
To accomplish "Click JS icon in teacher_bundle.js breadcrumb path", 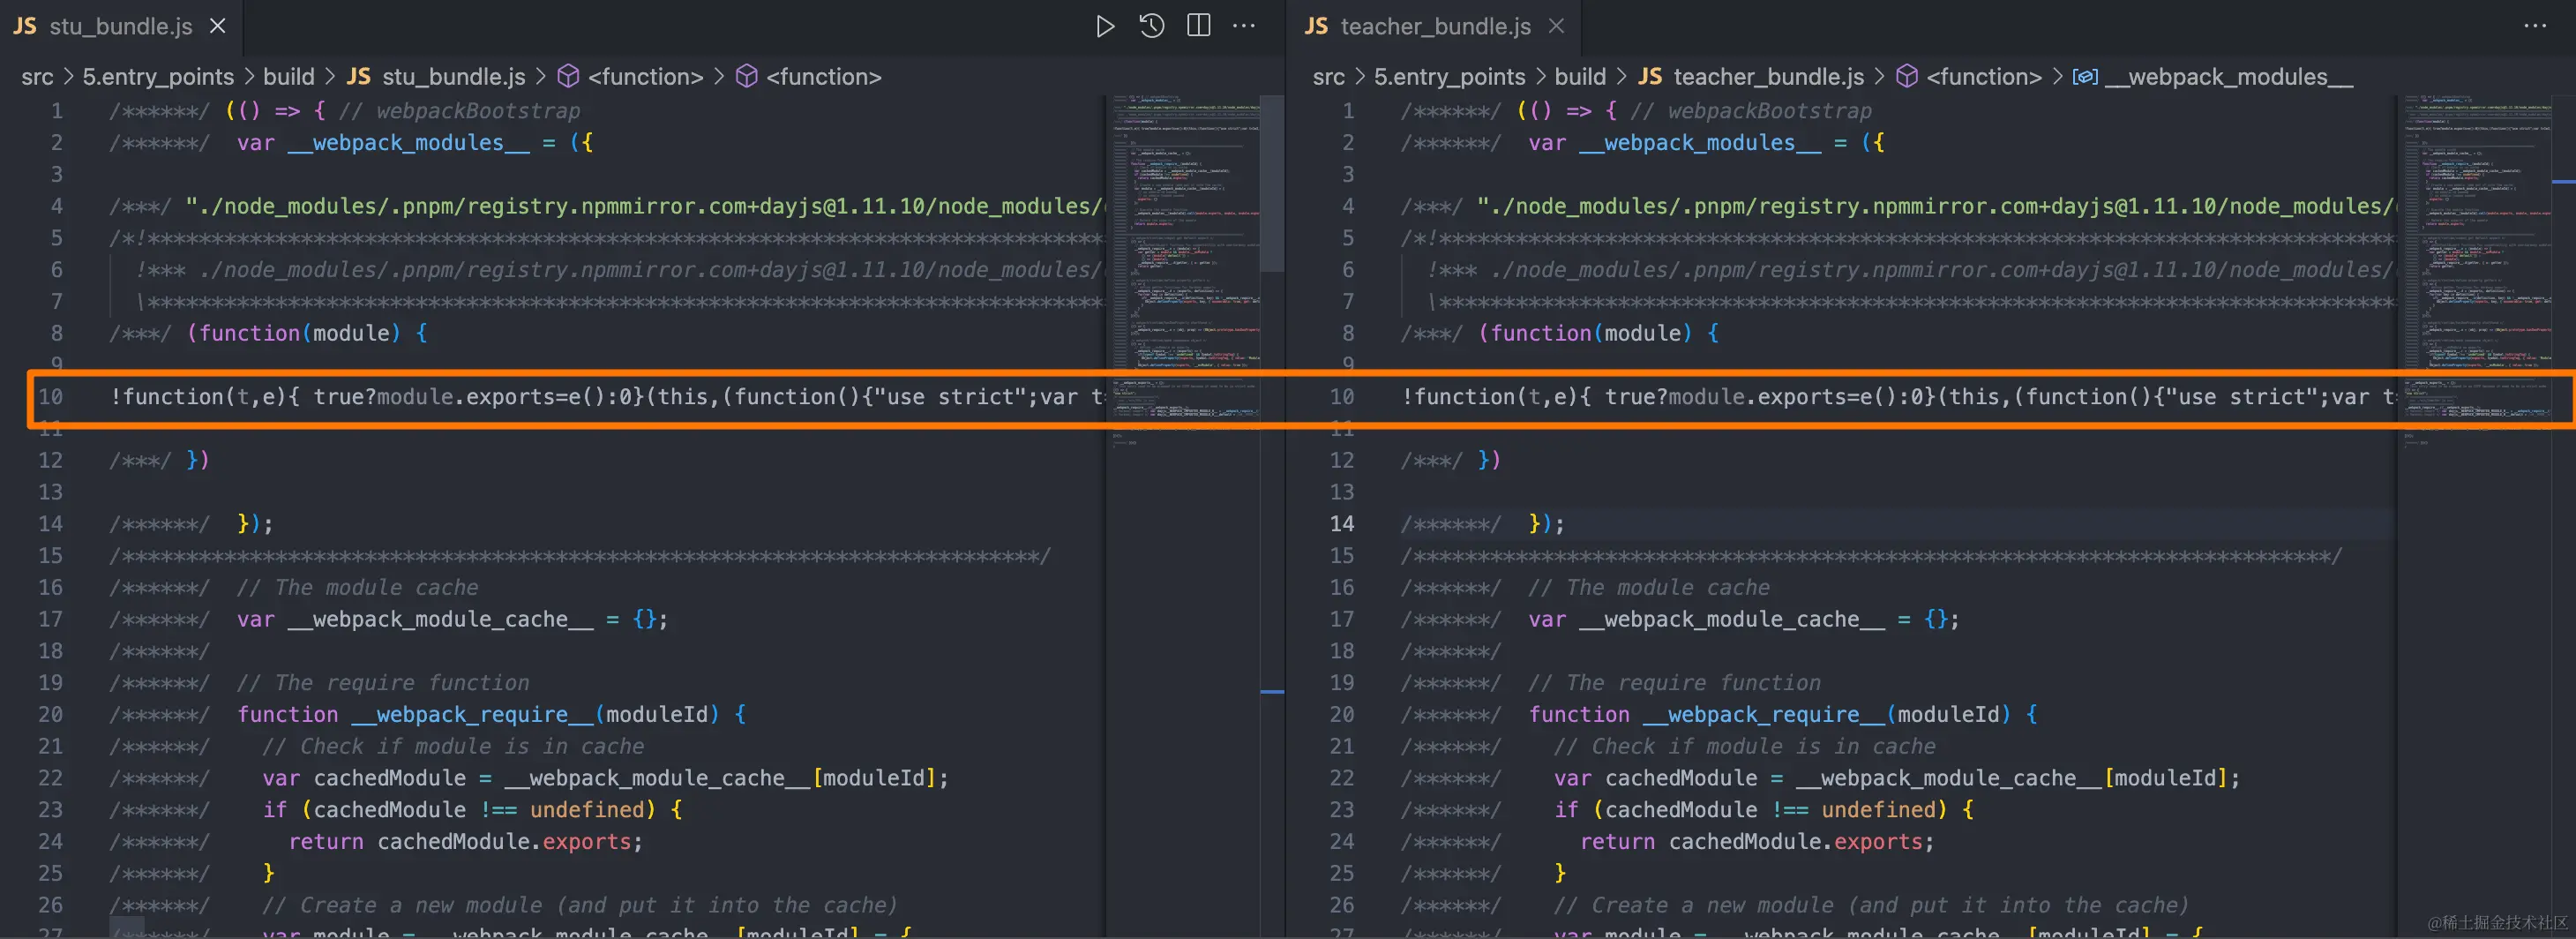I will 1650,76.
